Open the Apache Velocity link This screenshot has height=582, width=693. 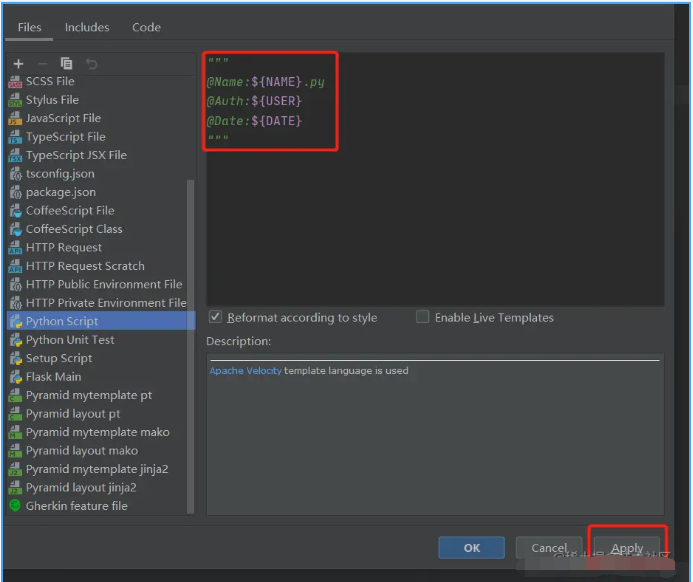(x=245, y=371)
